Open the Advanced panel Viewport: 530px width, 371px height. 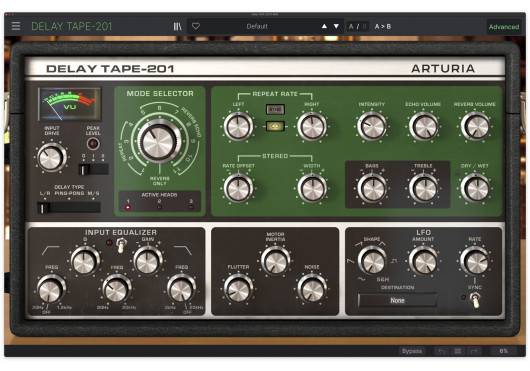pyautogui.click(x=504, y=27)
